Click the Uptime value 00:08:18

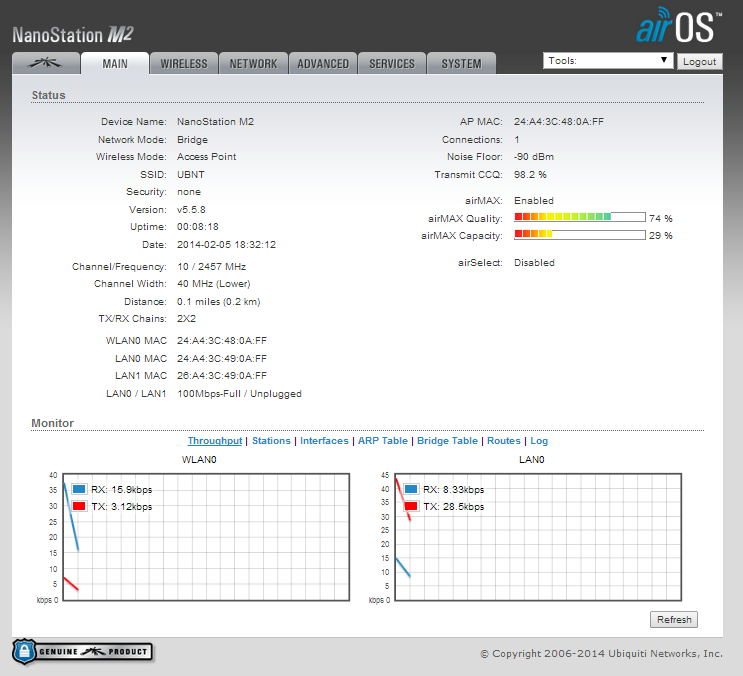(198, 227)
